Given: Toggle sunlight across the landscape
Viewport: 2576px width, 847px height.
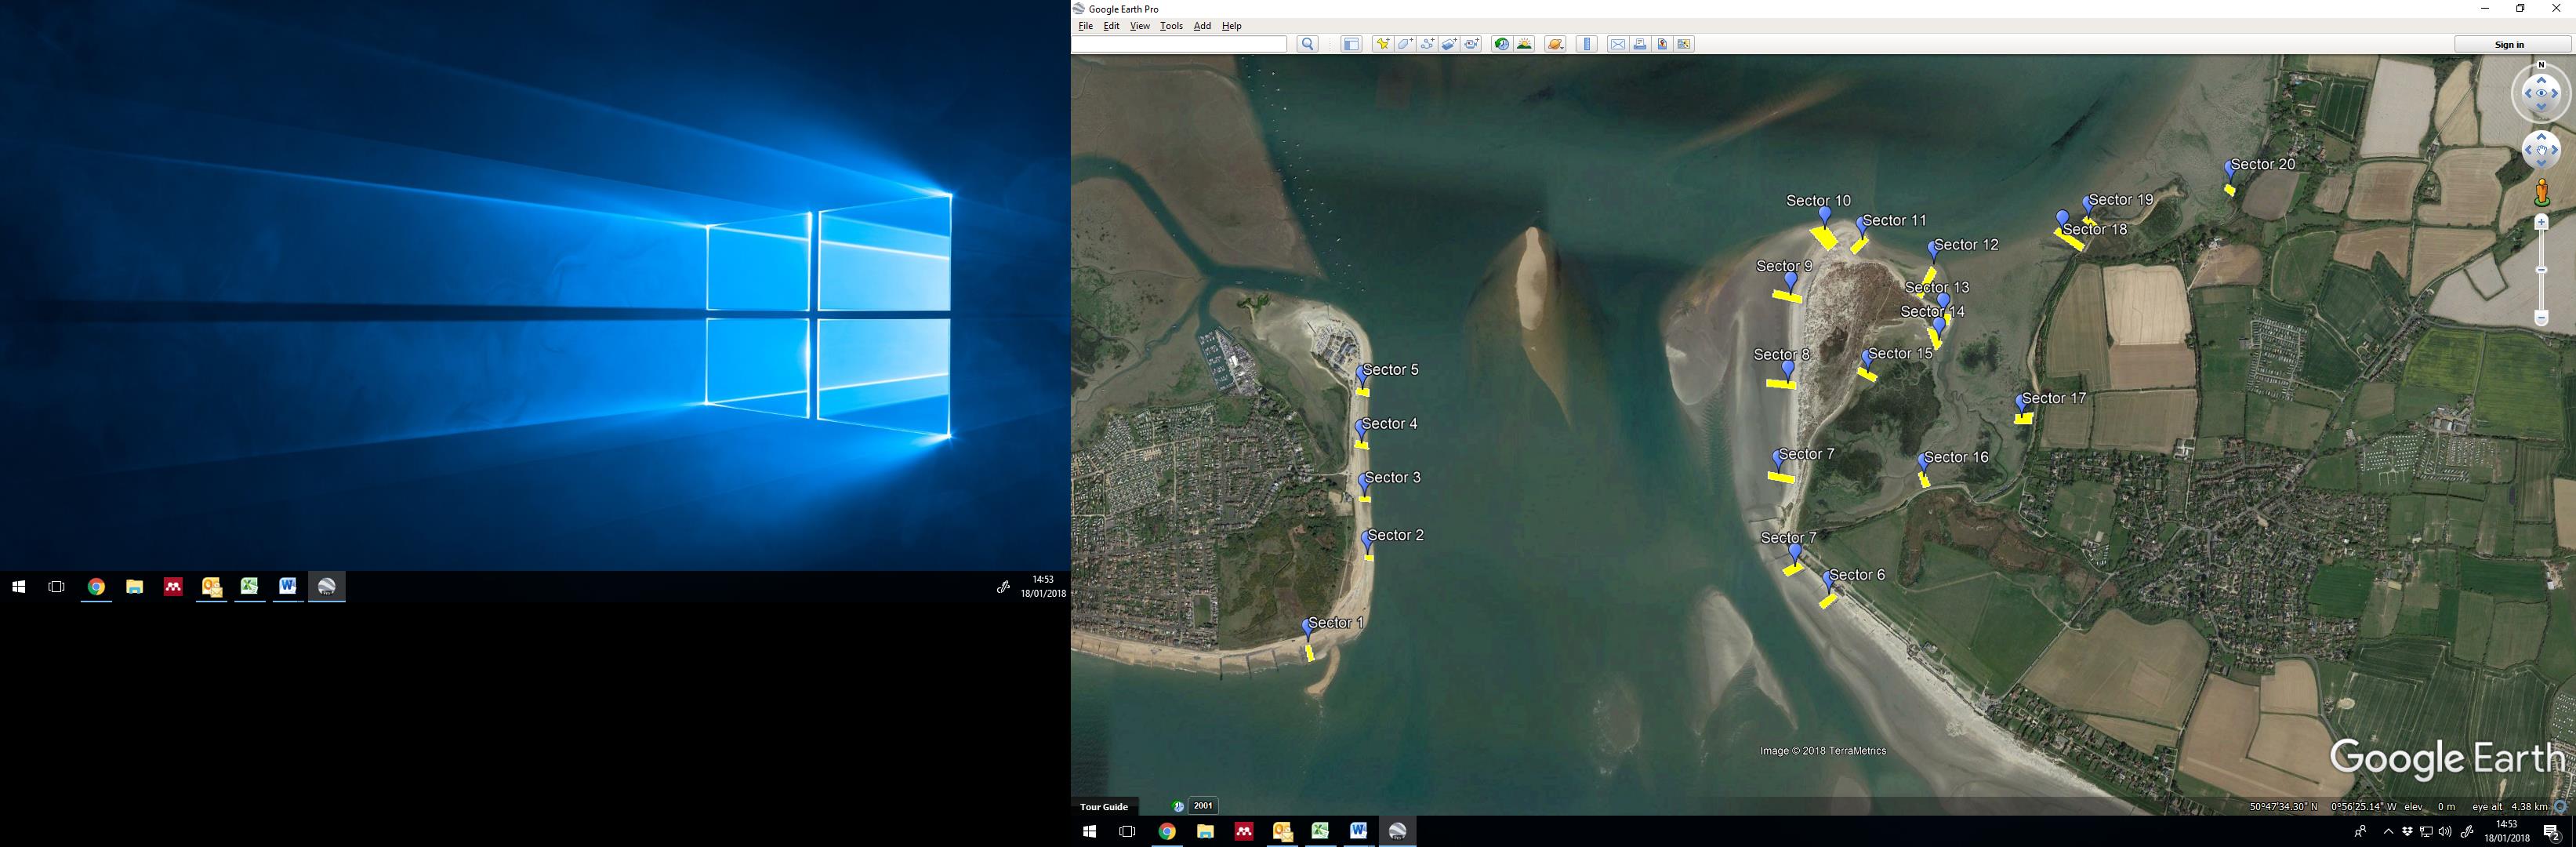Looking at the screenshot, I should 1524,44.
